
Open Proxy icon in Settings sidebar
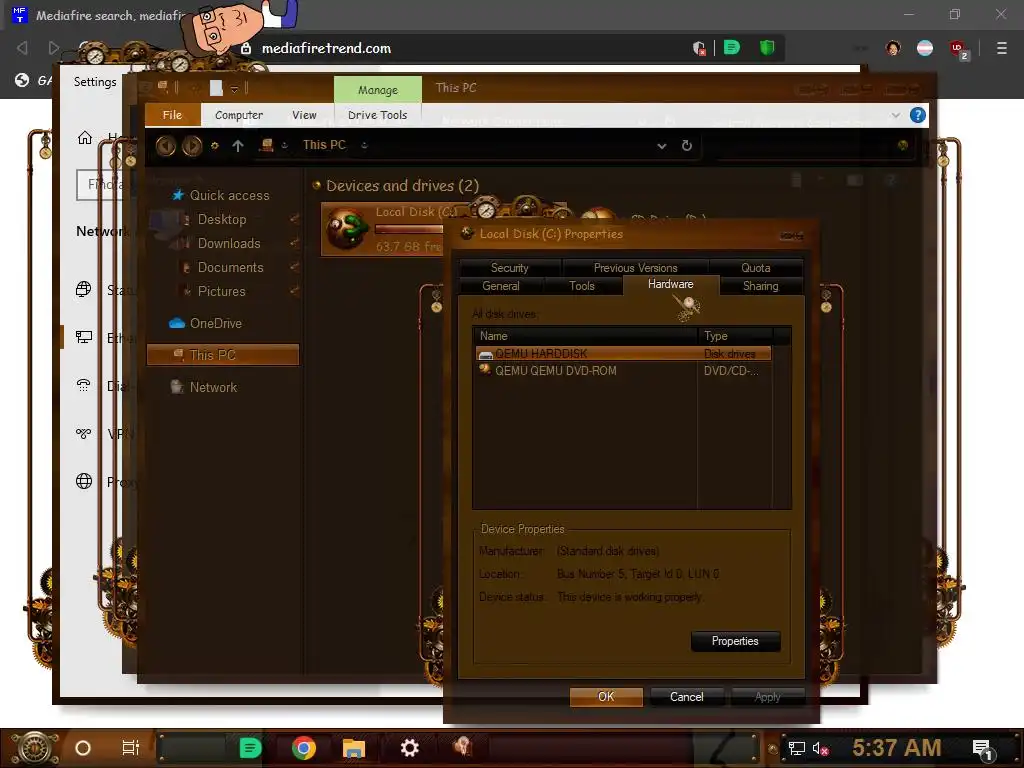[84, 481]
